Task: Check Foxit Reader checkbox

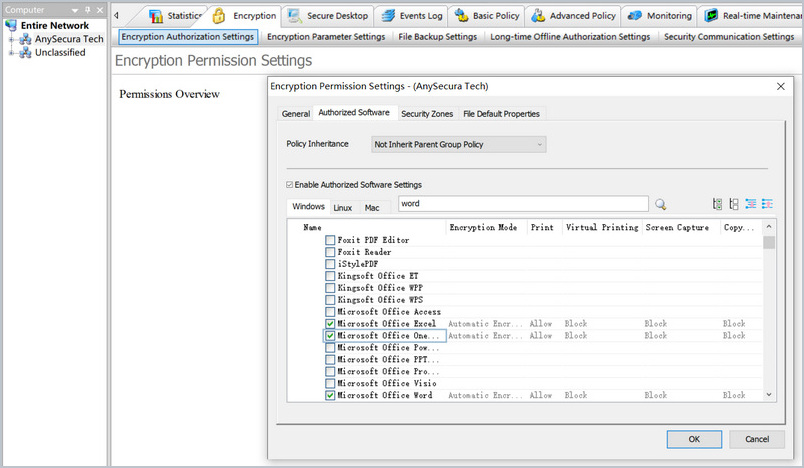Action: click(x=330, y=252)
